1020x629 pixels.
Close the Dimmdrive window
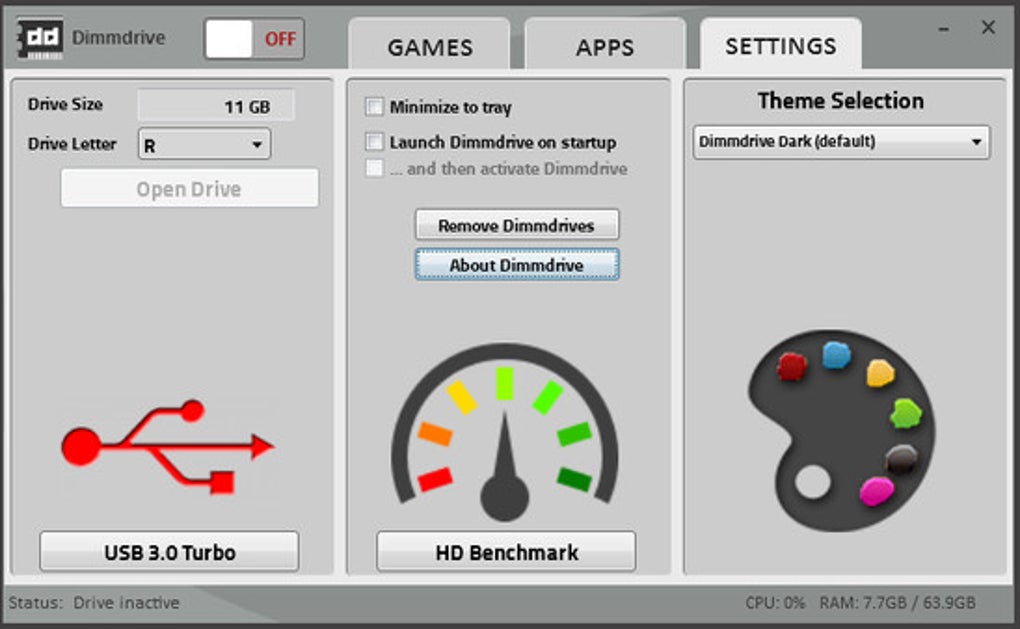point(988,27)
